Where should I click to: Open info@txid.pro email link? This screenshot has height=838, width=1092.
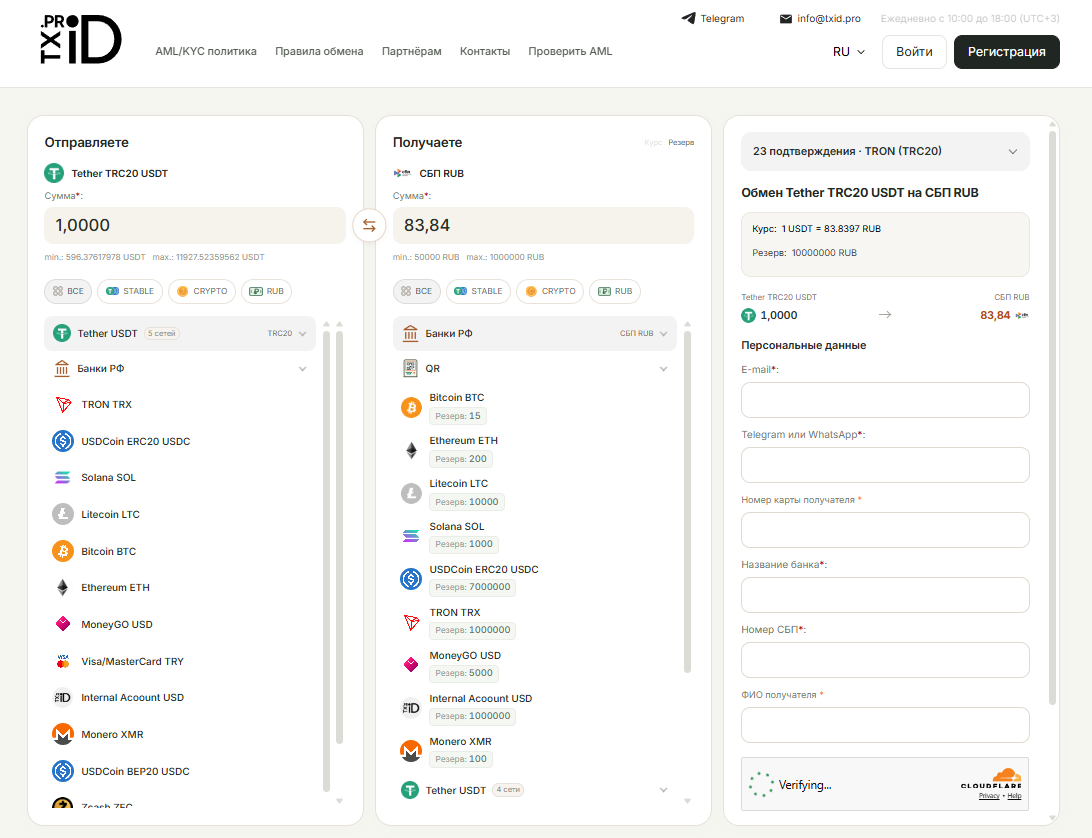click(x=829, y=19)
